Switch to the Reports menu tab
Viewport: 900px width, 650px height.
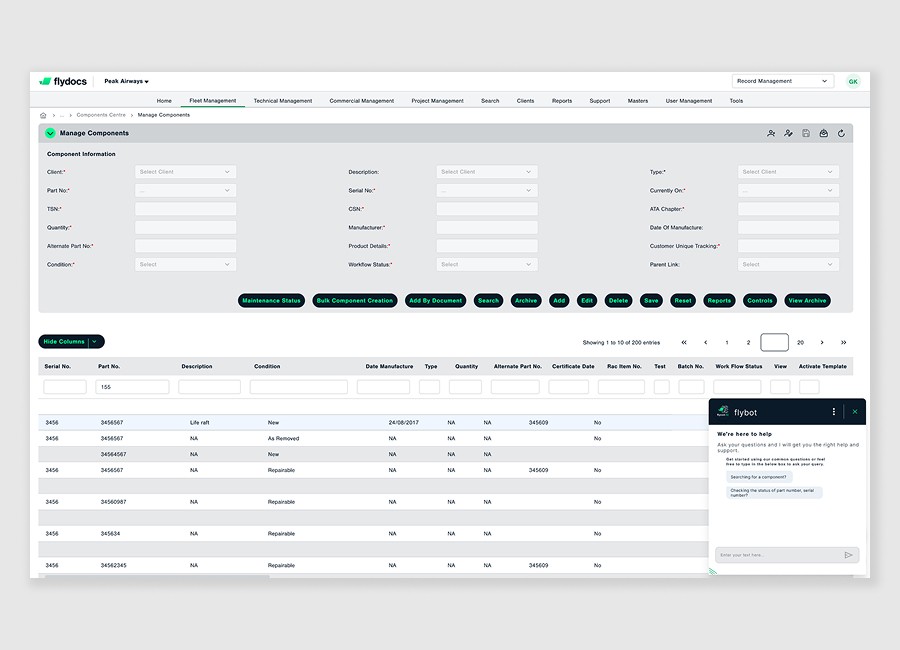tap(562, 101)
